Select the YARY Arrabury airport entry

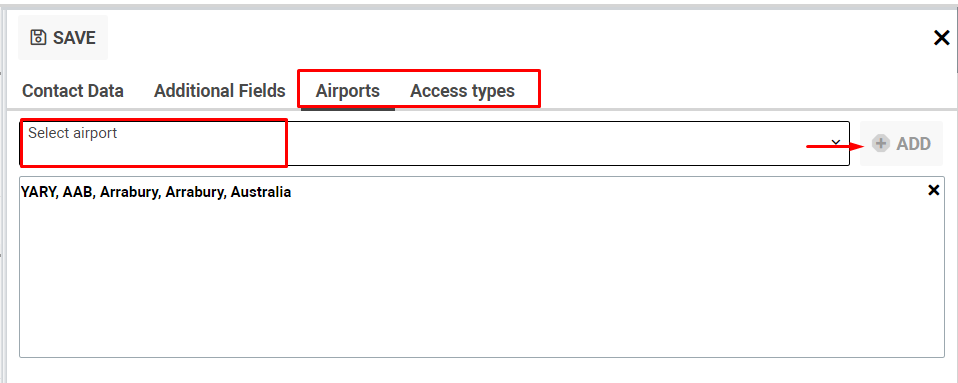point(156,192)
